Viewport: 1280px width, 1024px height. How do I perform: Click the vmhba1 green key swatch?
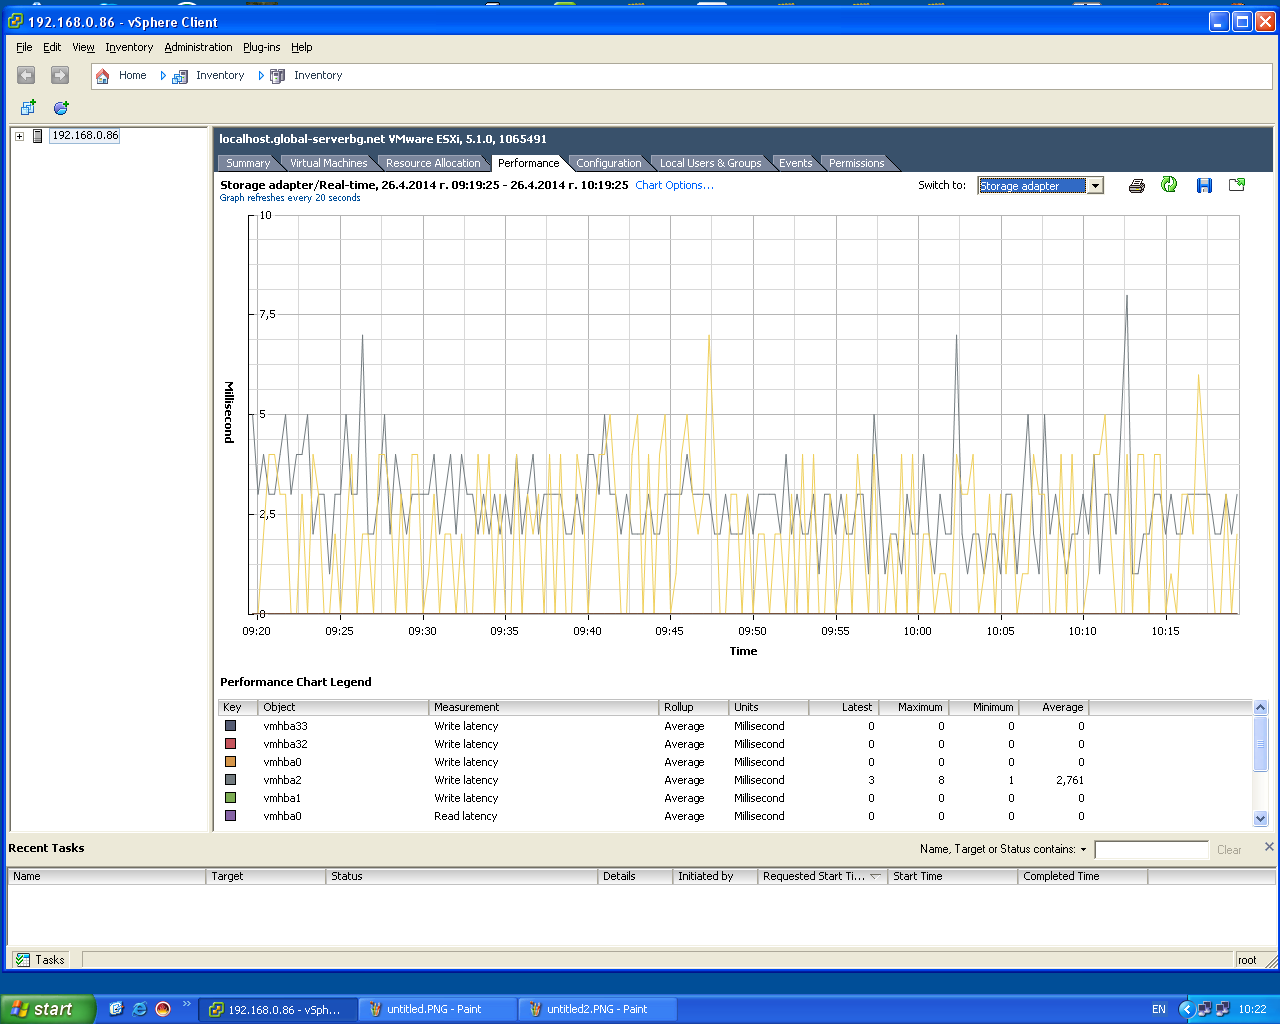230,798
